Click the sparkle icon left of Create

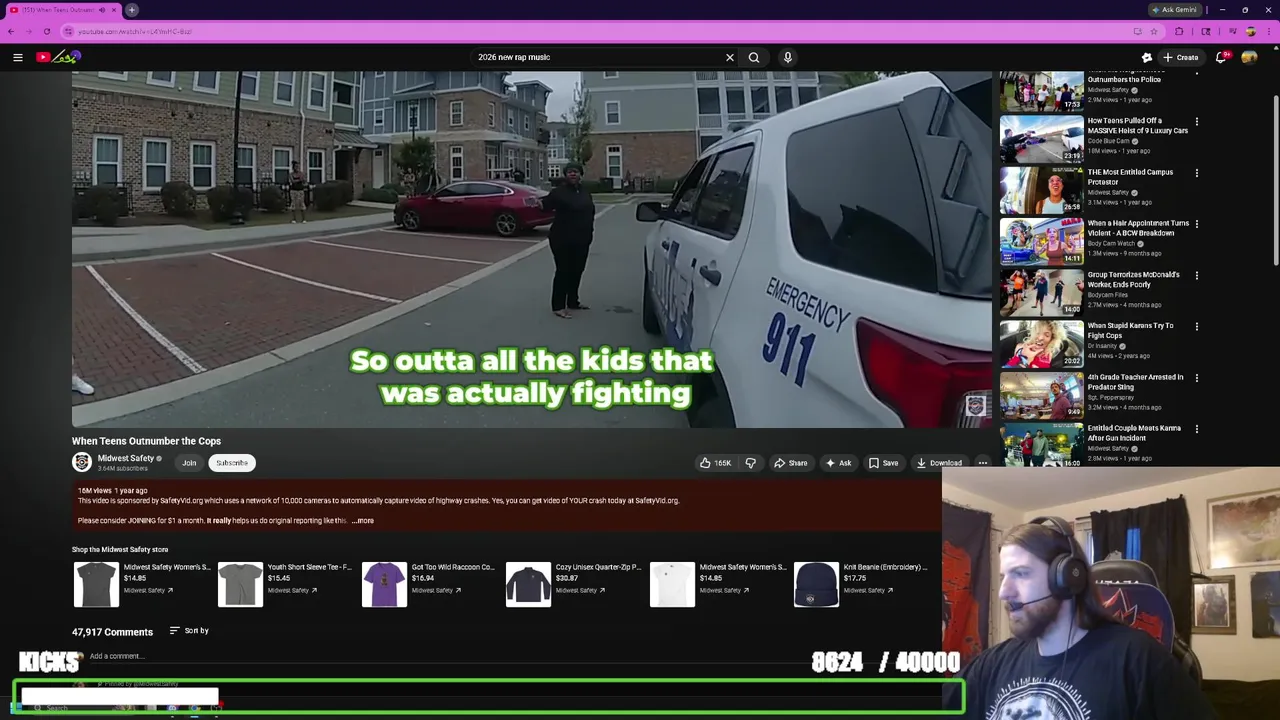coord(1147,57)
